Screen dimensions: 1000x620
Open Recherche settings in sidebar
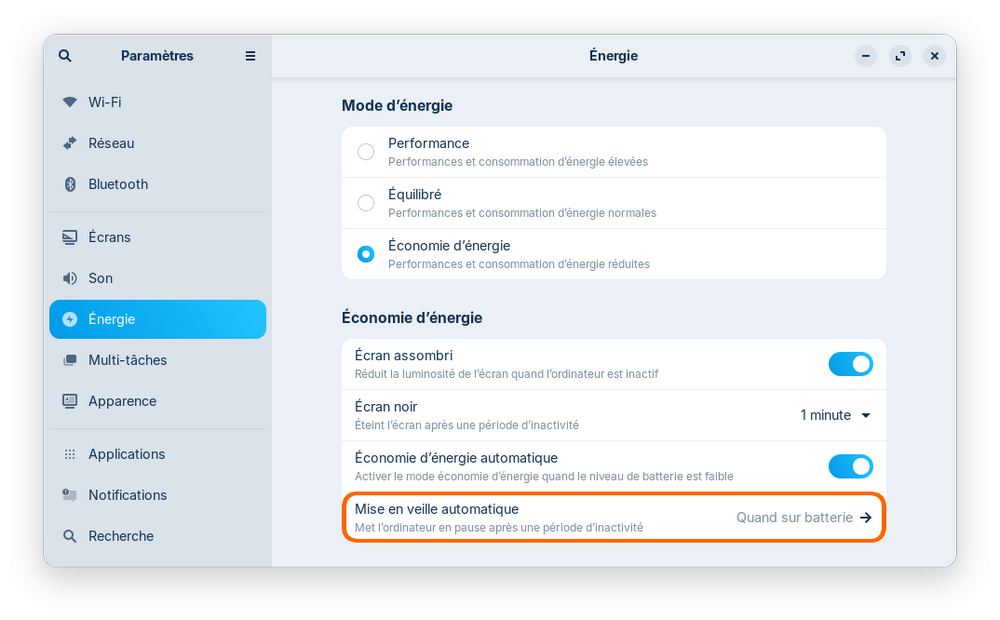[120, 536]
